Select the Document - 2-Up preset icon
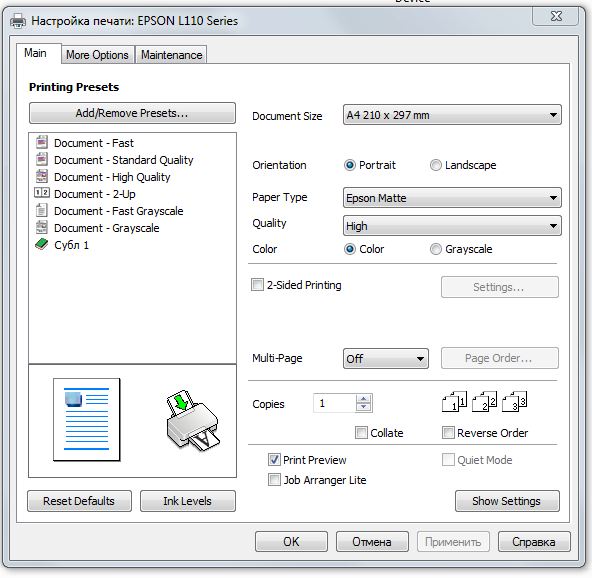This screenshot has width=592, height=578. click(x=42, y=193)
